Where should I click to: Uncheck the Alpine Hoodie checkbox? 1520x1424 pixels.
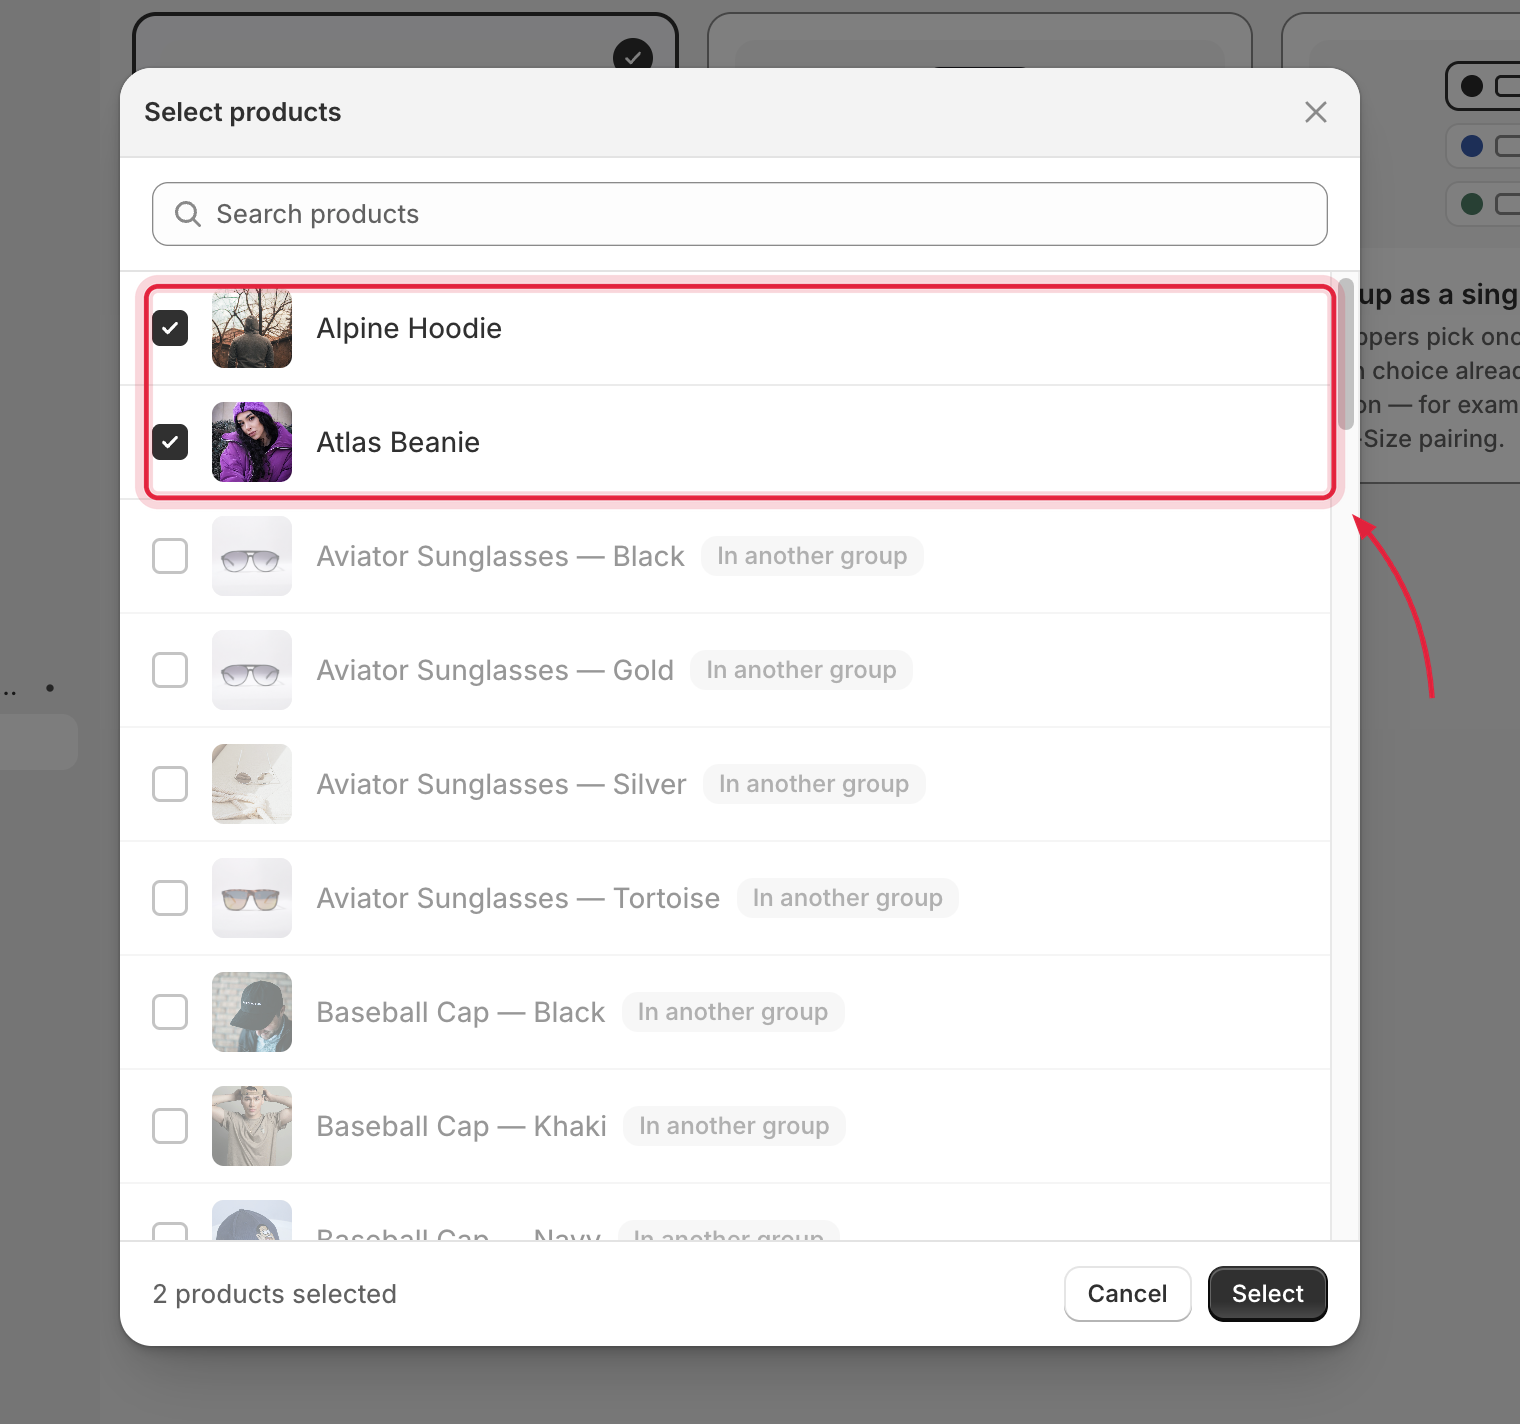pyautogui.click(x=170, y=328)
